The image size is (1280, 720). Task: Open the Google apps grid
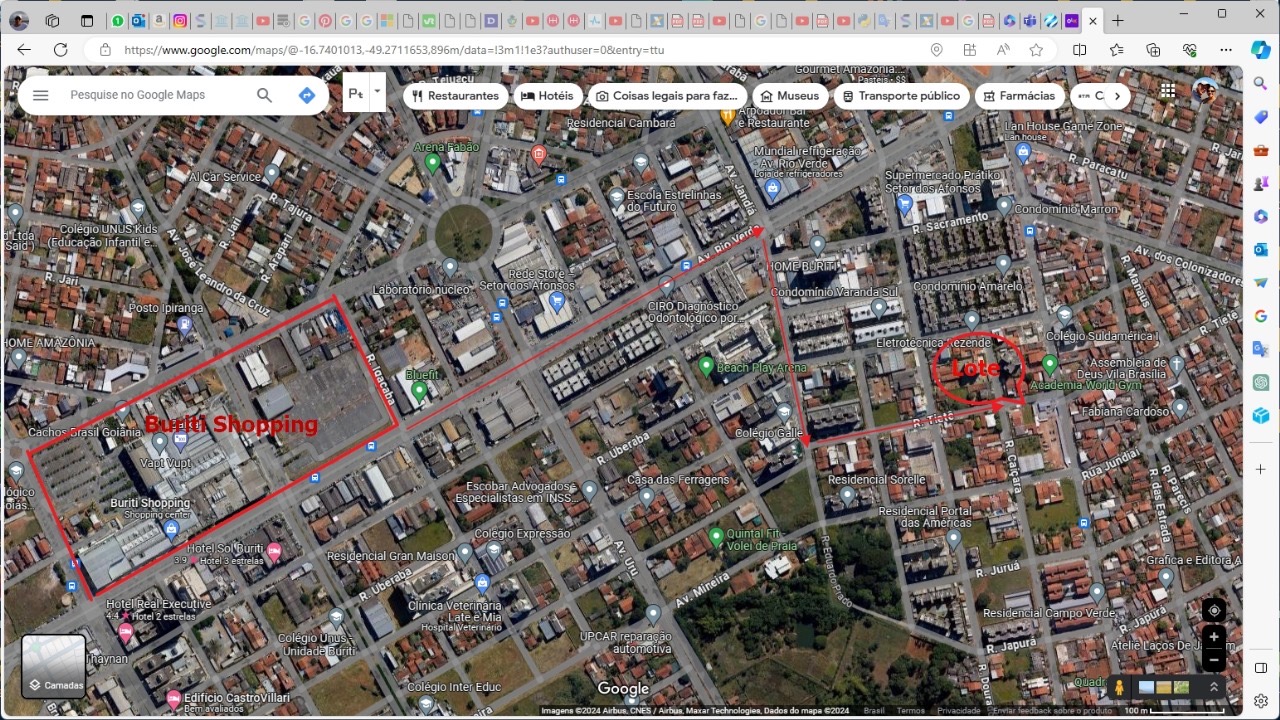tap(1167, 92)
